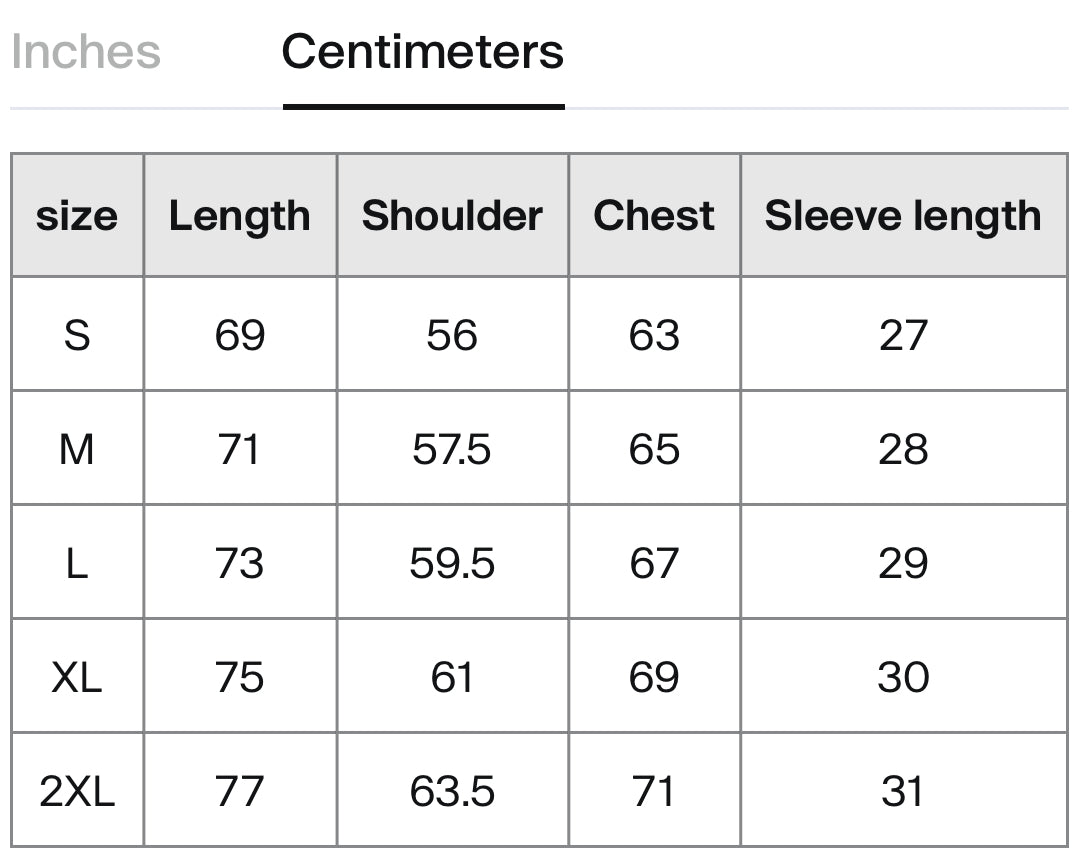Click the 63.5 shoulder value for 2XL
1085x860 pixels.
tap(452, 792)
